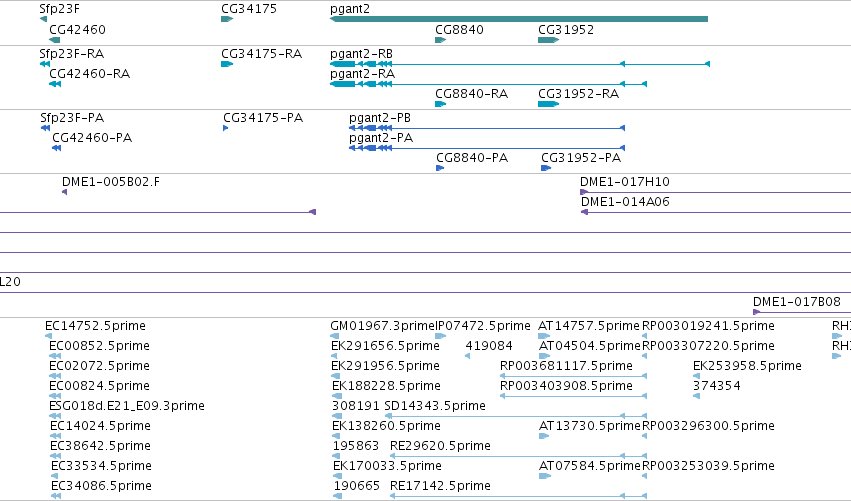
Task: Open EST RP003019241.5prime
Action: (x=645, y=336)
